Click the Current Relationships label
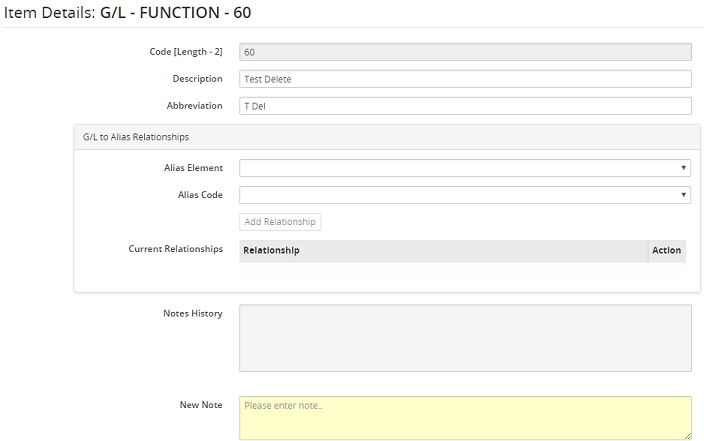The width and height of the screenshot is (704, 441). tap(175, 248)
